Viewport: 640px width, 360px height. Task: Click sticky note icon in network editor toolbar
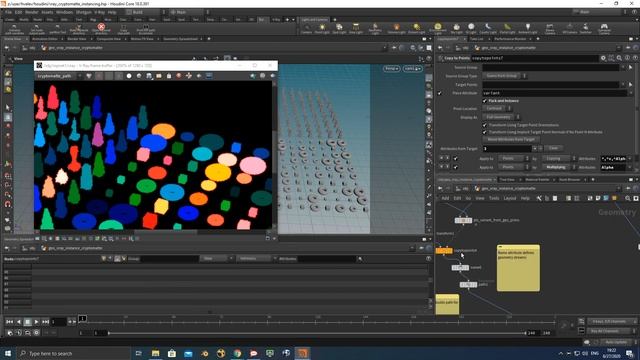pyautogui.click(x=614, y=198)
